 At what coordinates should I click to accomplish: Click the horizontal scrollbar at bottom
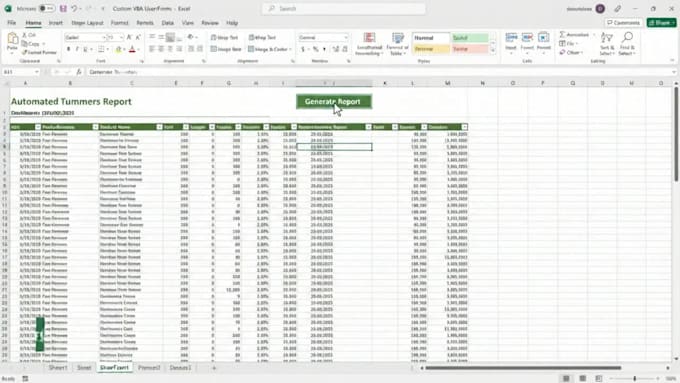(523, 368)
